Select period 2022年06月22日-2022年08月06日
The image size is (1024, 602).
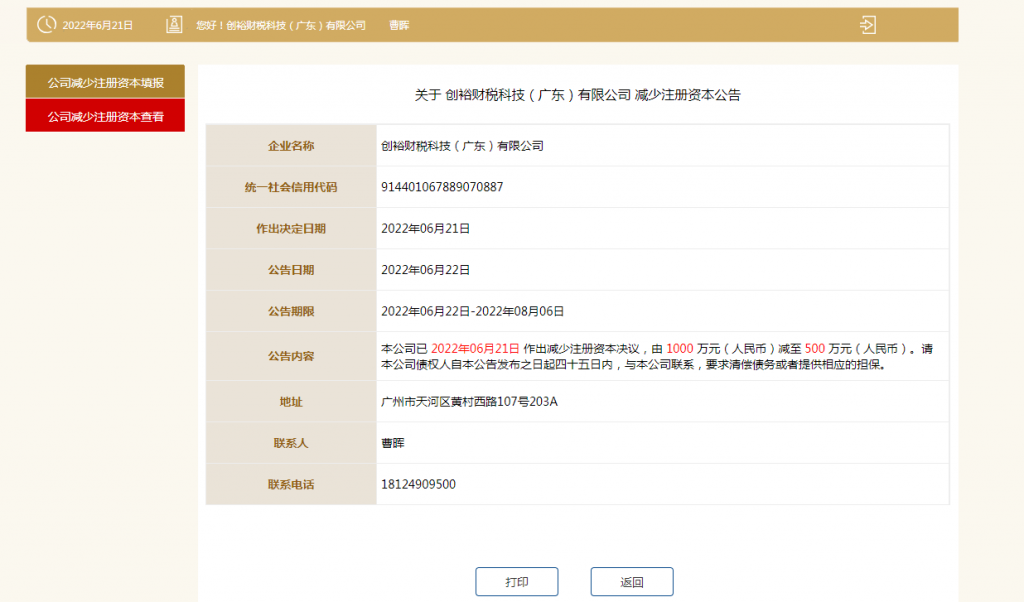pos(472,311)
